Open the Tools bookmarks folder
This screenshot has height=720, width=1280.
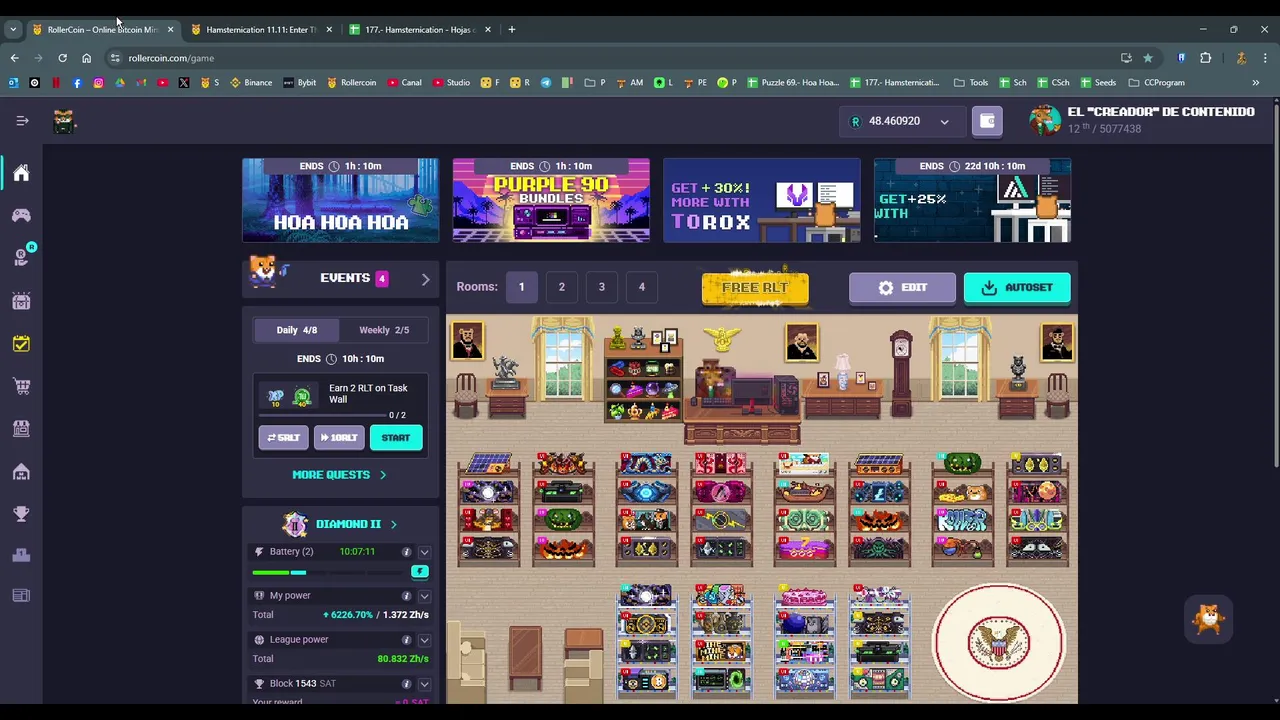pos(971,83)
